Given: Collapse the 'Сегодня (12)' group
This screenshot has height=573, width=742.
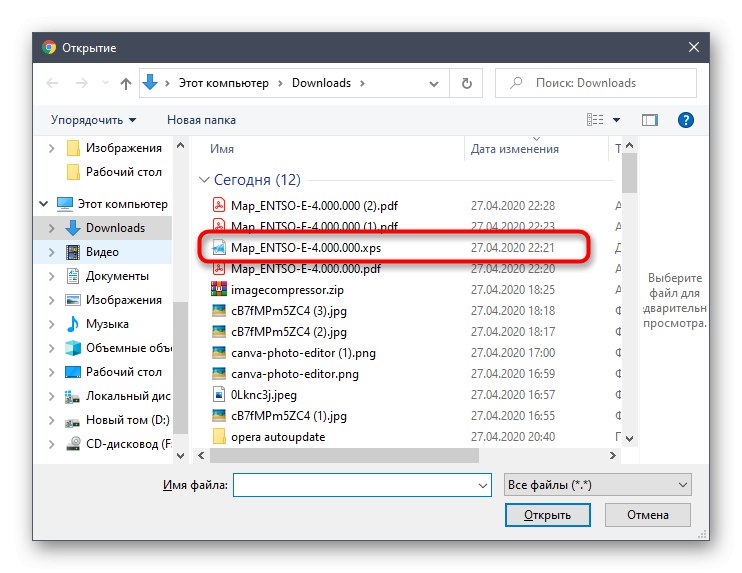Looking at the screenshot, I should 204,180.
